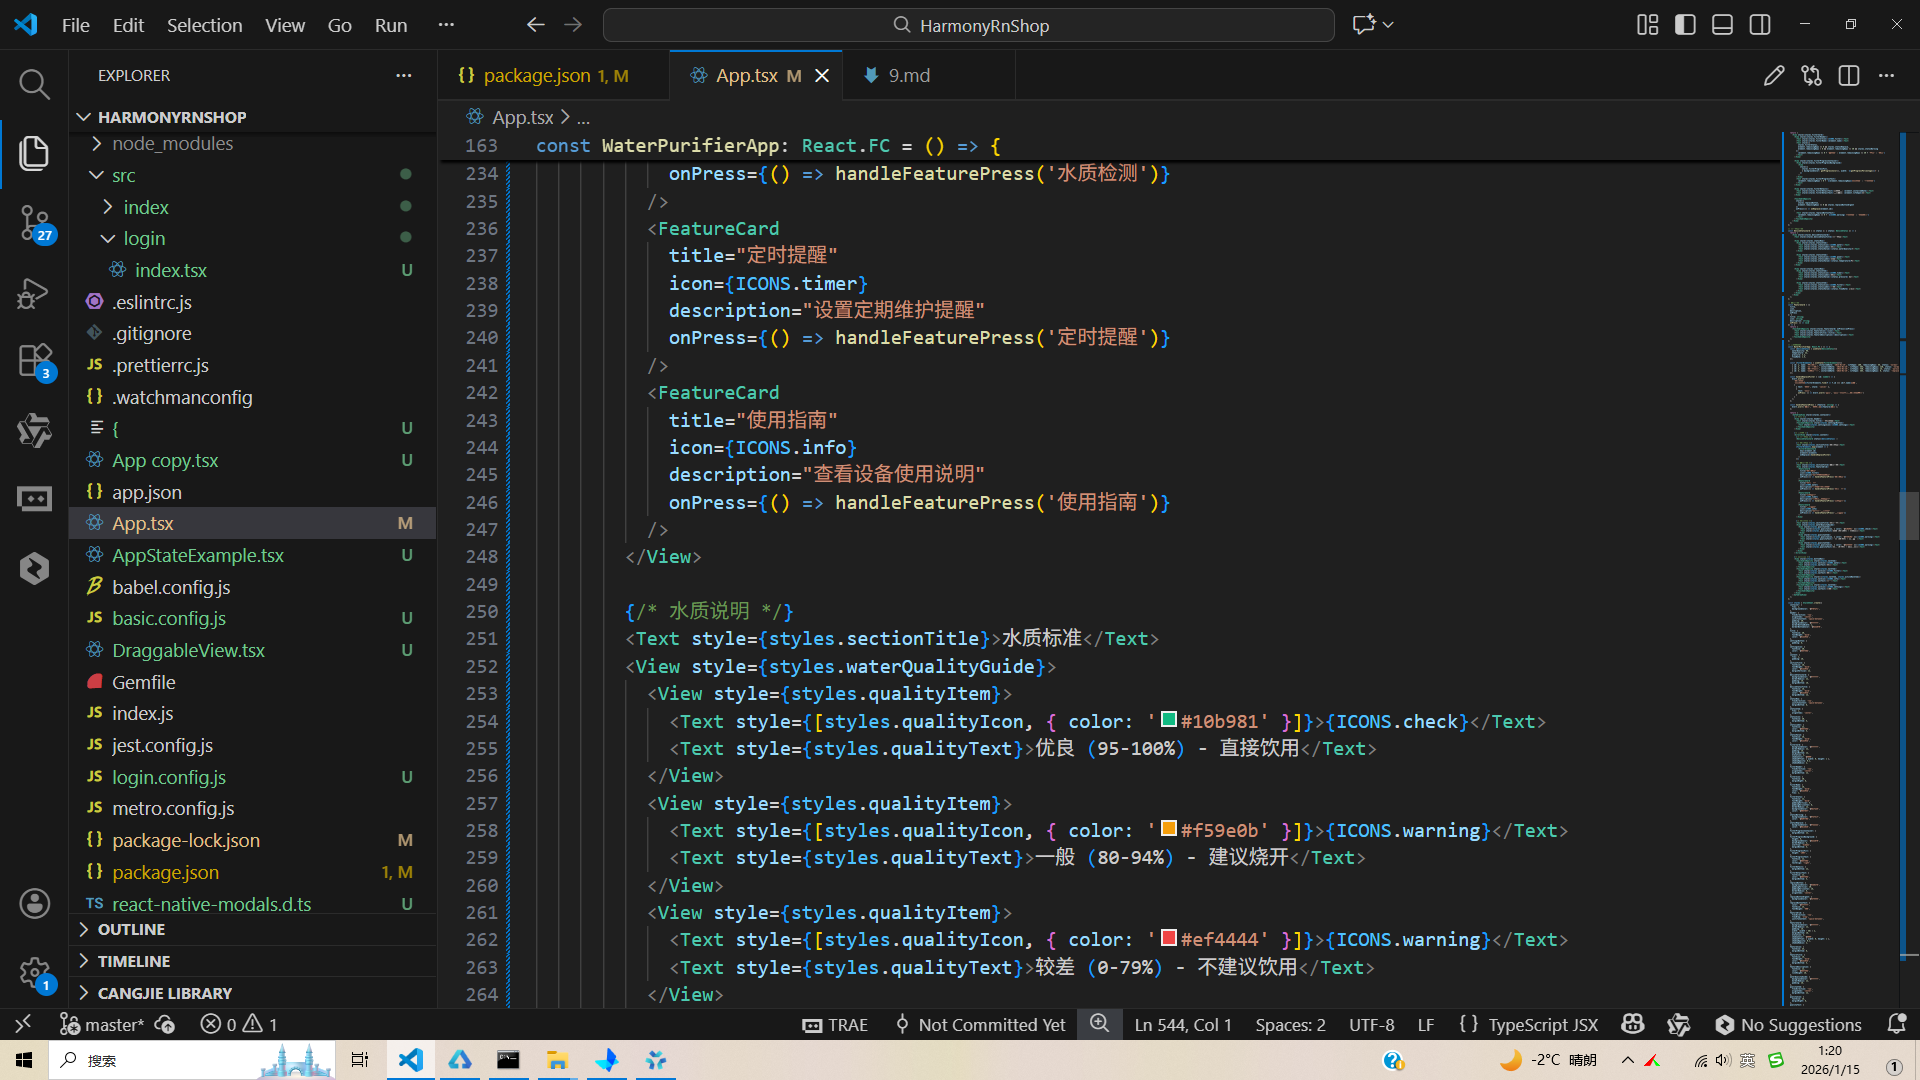Expand the OUTLINE section
Screen dimensions: 1920x1080
tap(131, 929)
